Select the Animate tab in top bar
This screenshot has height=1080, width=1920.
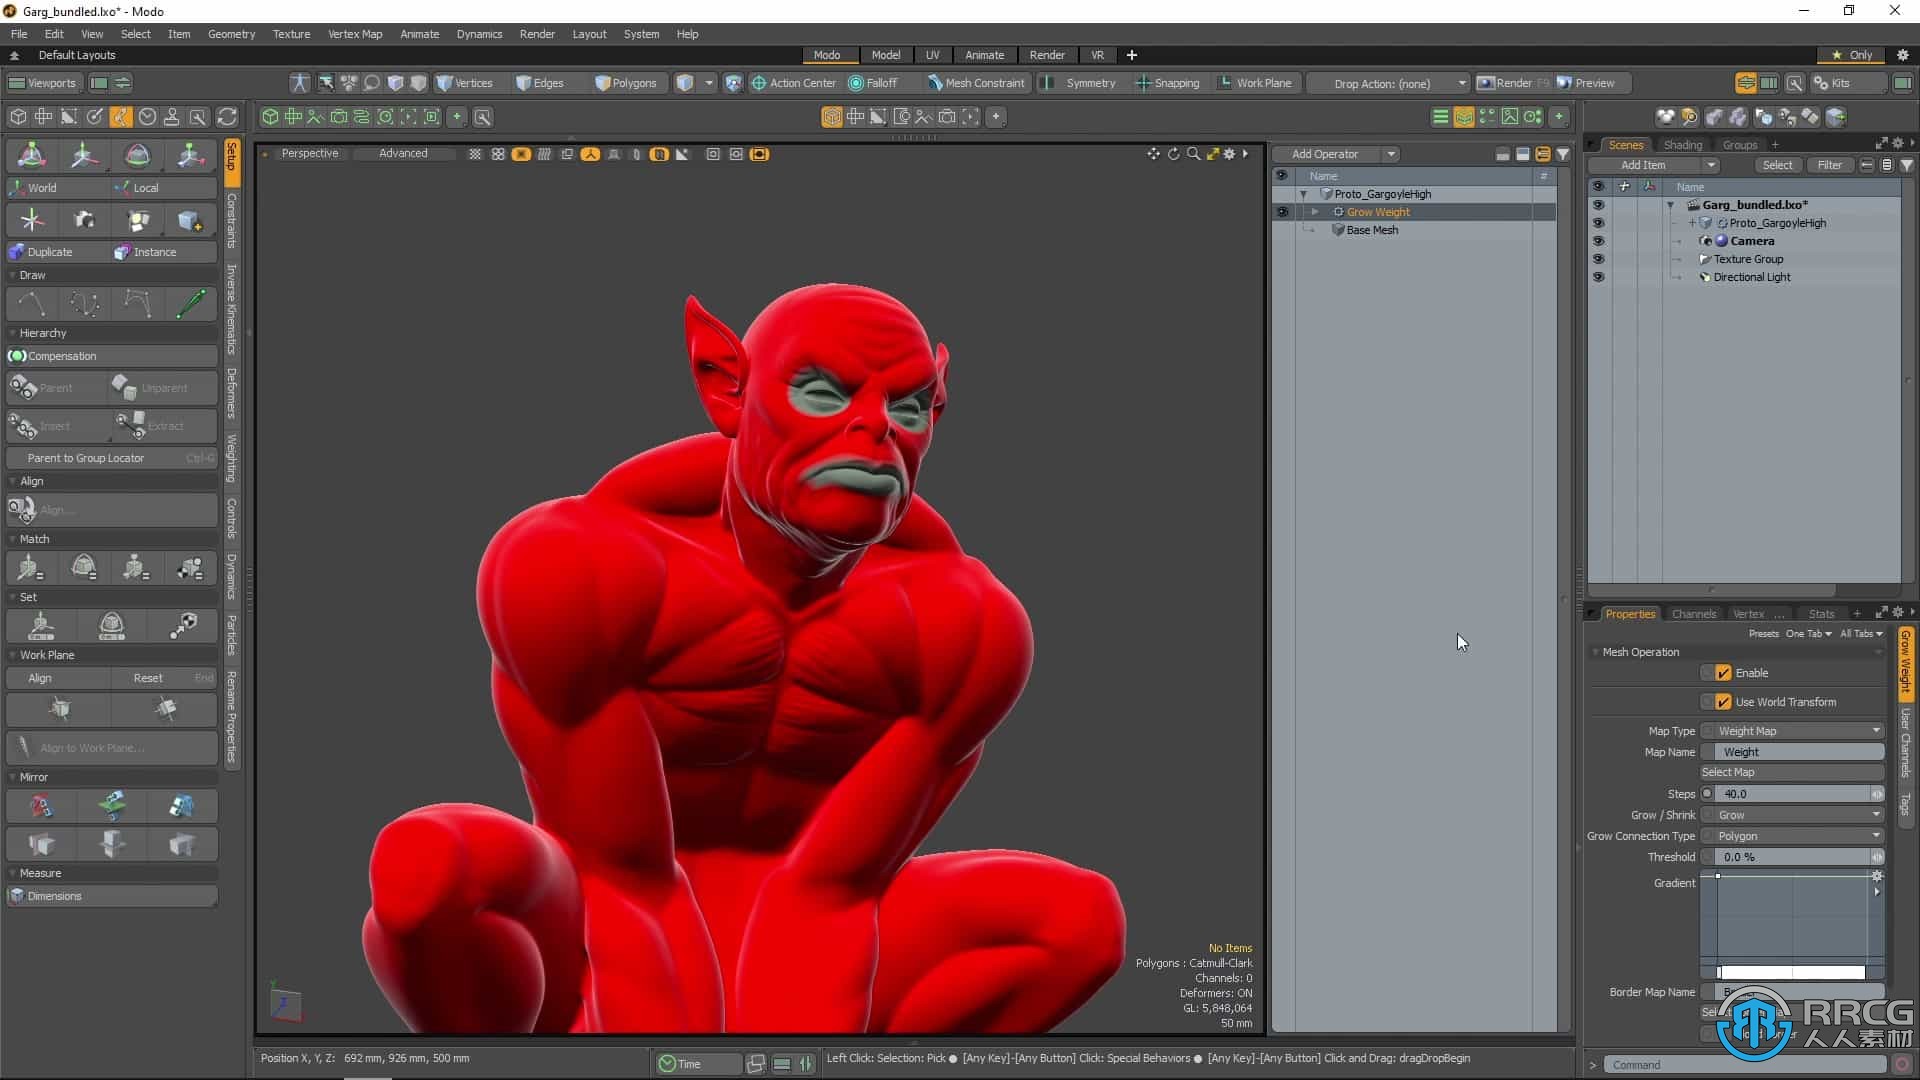984,54
